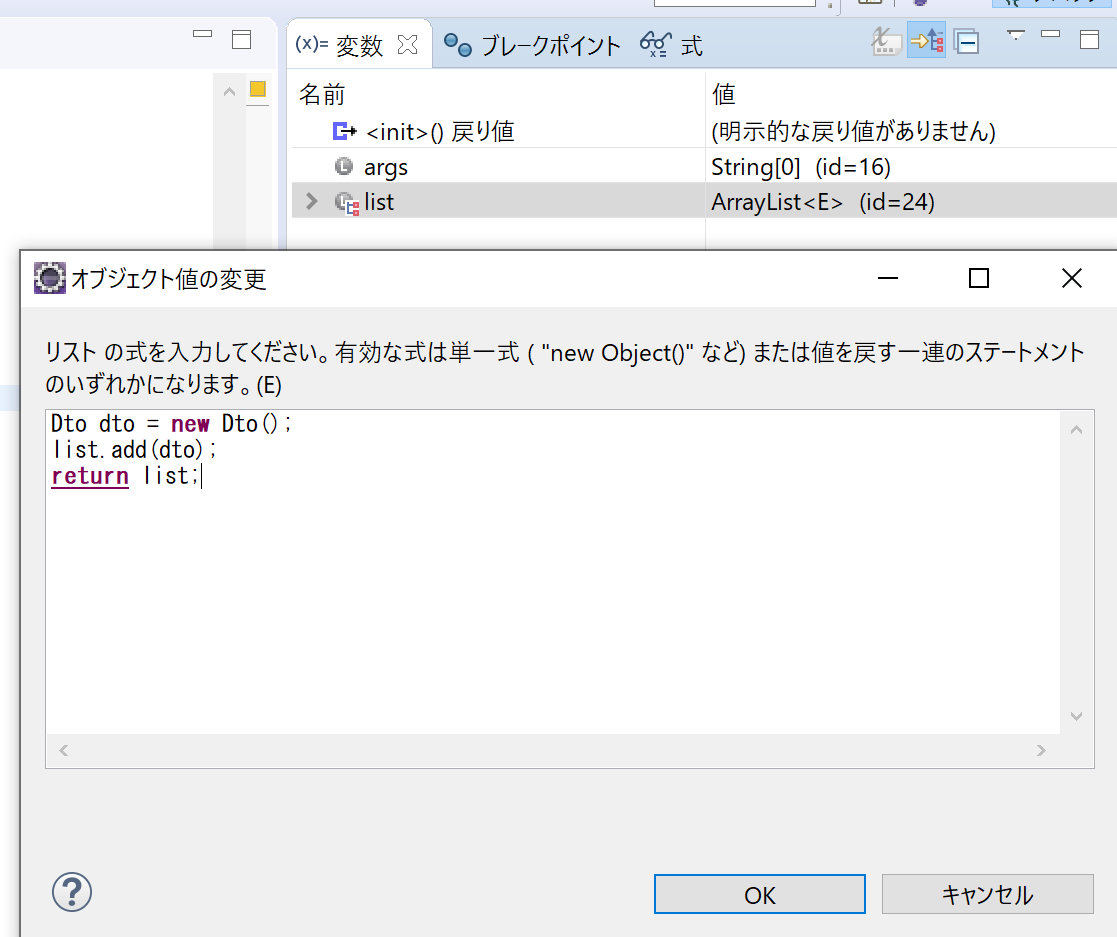This screenshot has width=1117, height=937.
Task: Click the Collapse All icon in Variables toolbar
Action: point(966,44)
